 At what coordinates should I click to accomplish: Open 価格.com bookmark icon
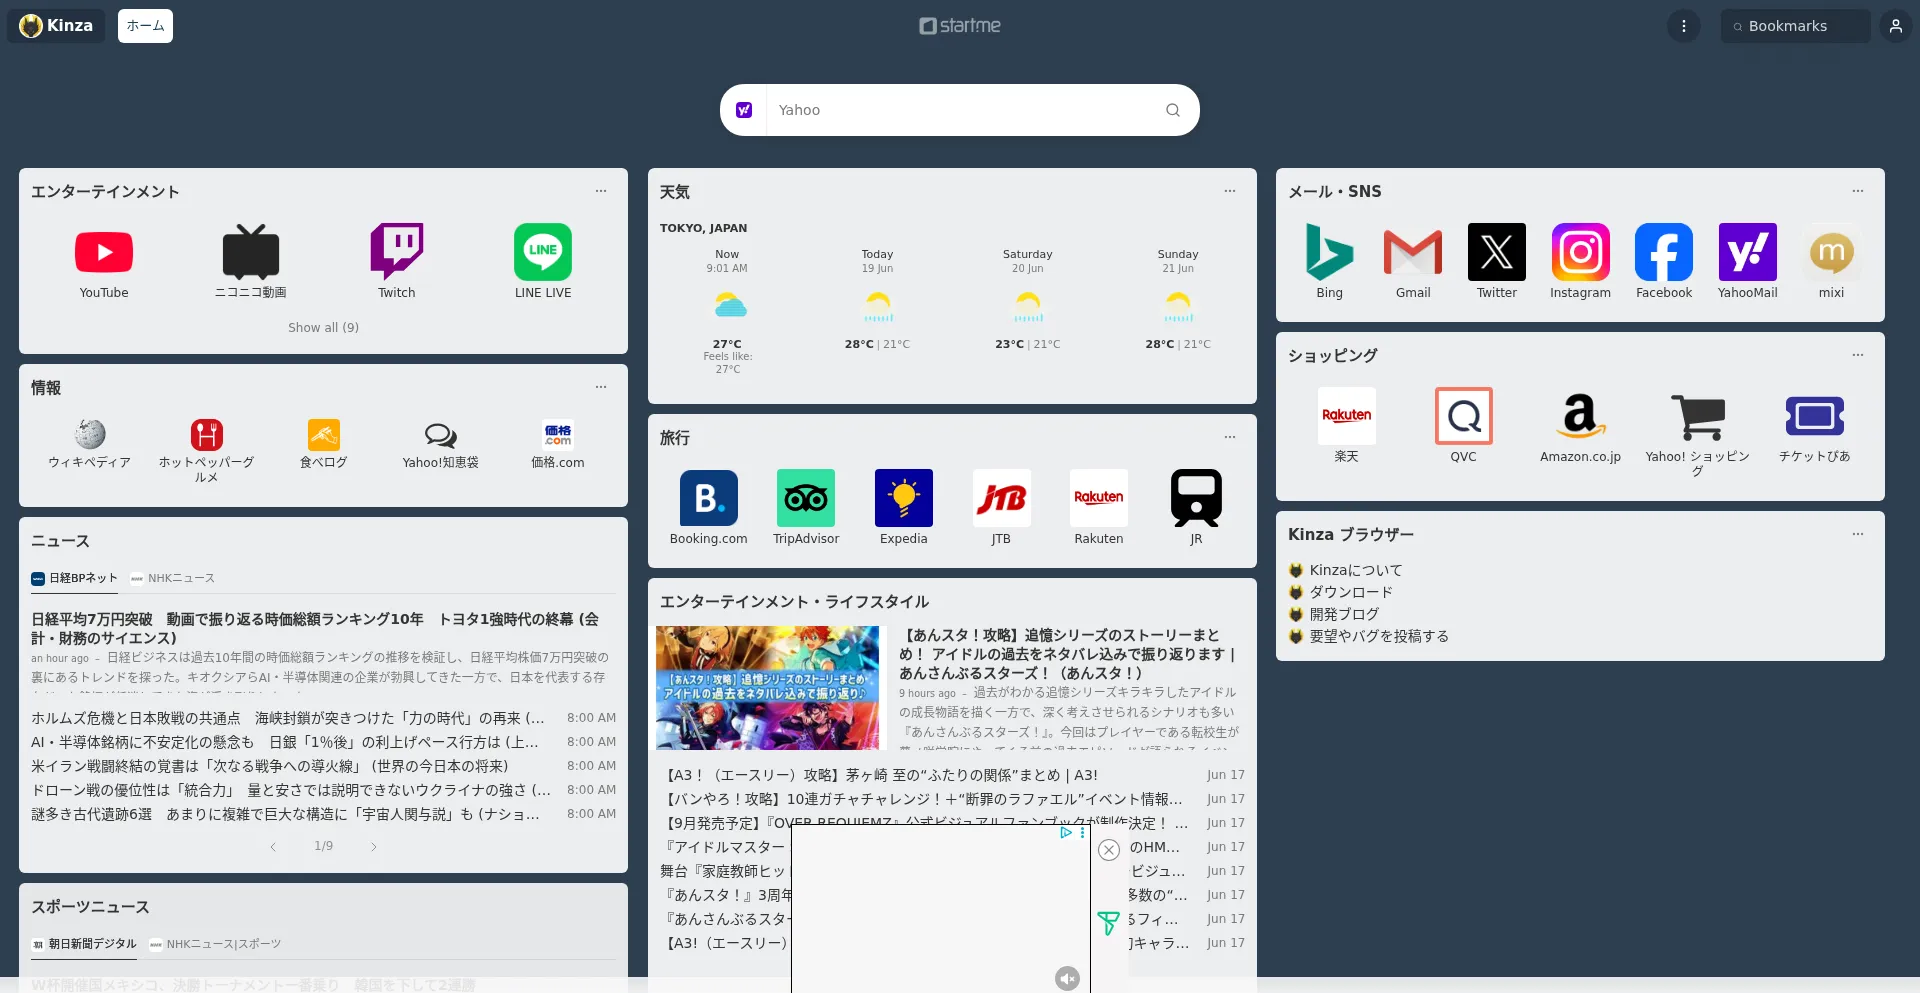(558, 434)
